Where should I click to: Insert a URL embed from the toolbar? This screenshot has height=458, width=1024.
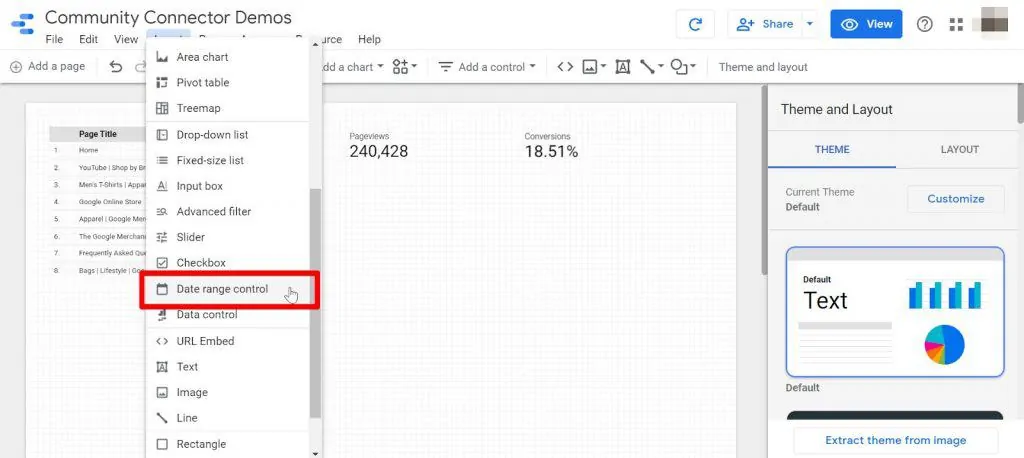565,67
